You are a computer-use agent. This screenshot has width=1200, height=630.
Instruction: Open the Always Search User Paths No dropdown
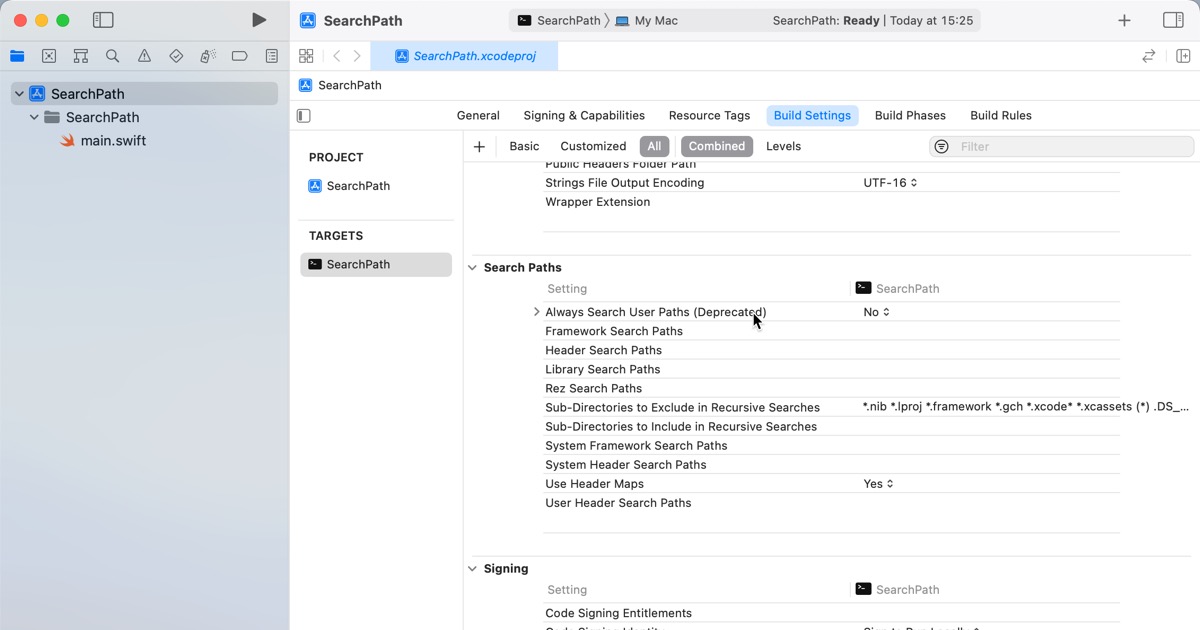[877, 312]
